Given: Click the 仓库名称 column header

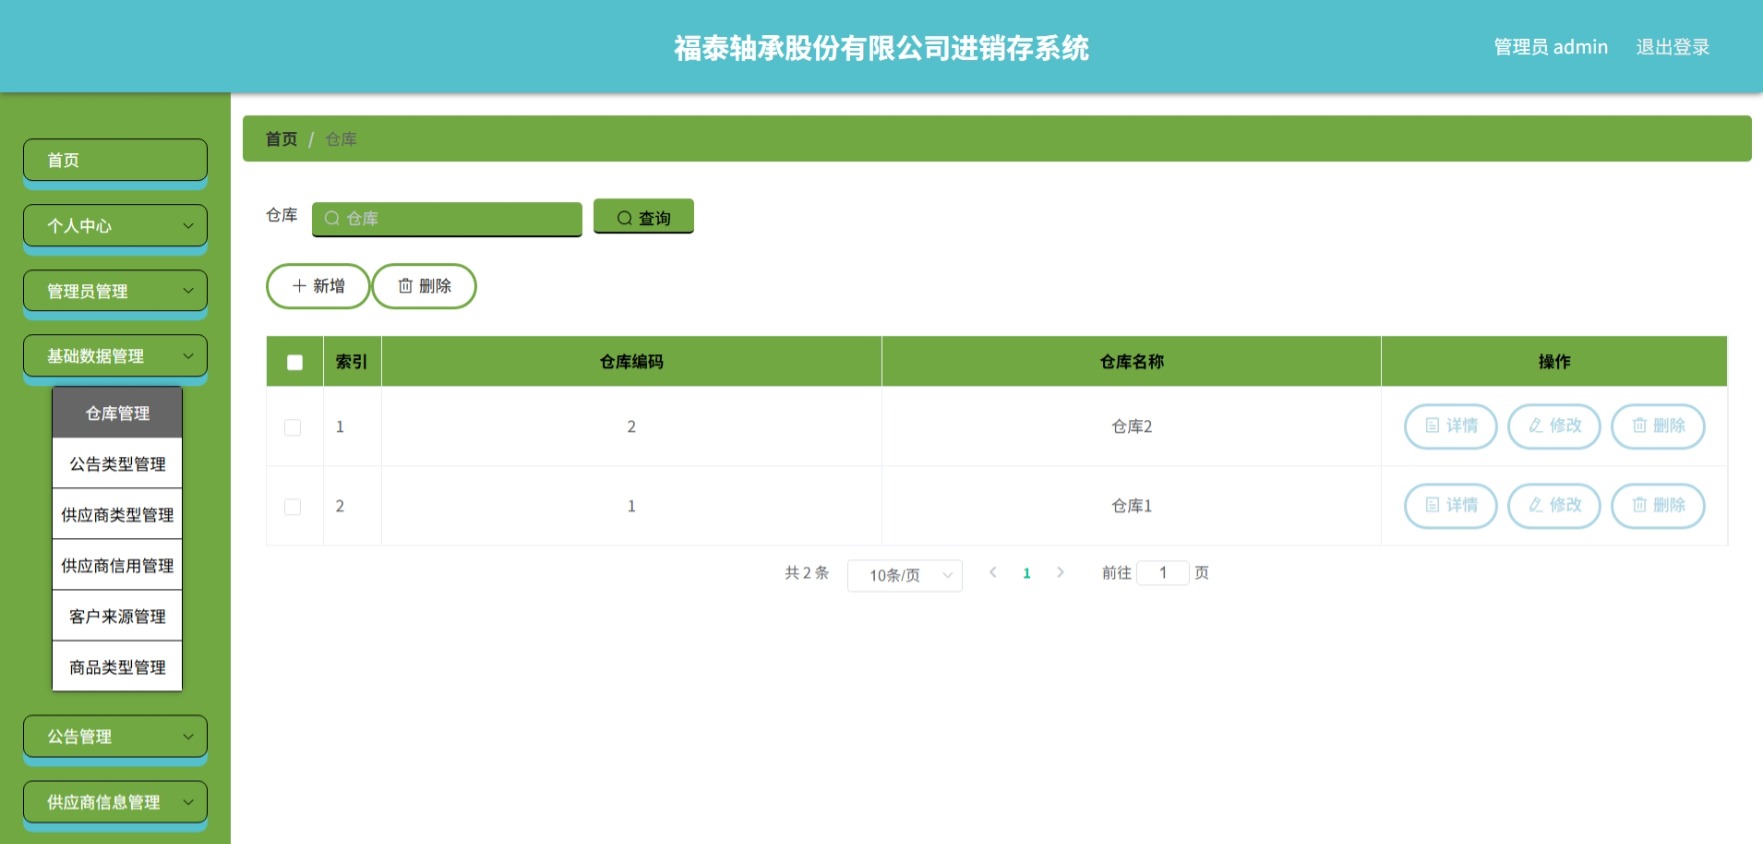Looking at the screenshot, I should point(1131,362).
